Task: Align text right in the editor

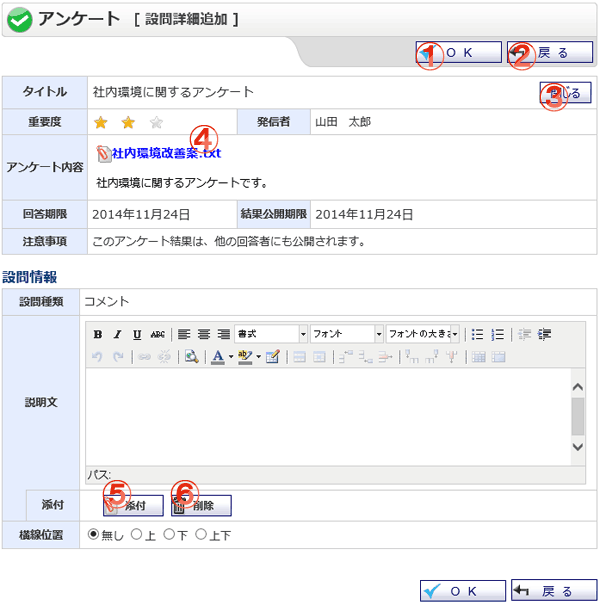Action: click(x=223, y=334)
